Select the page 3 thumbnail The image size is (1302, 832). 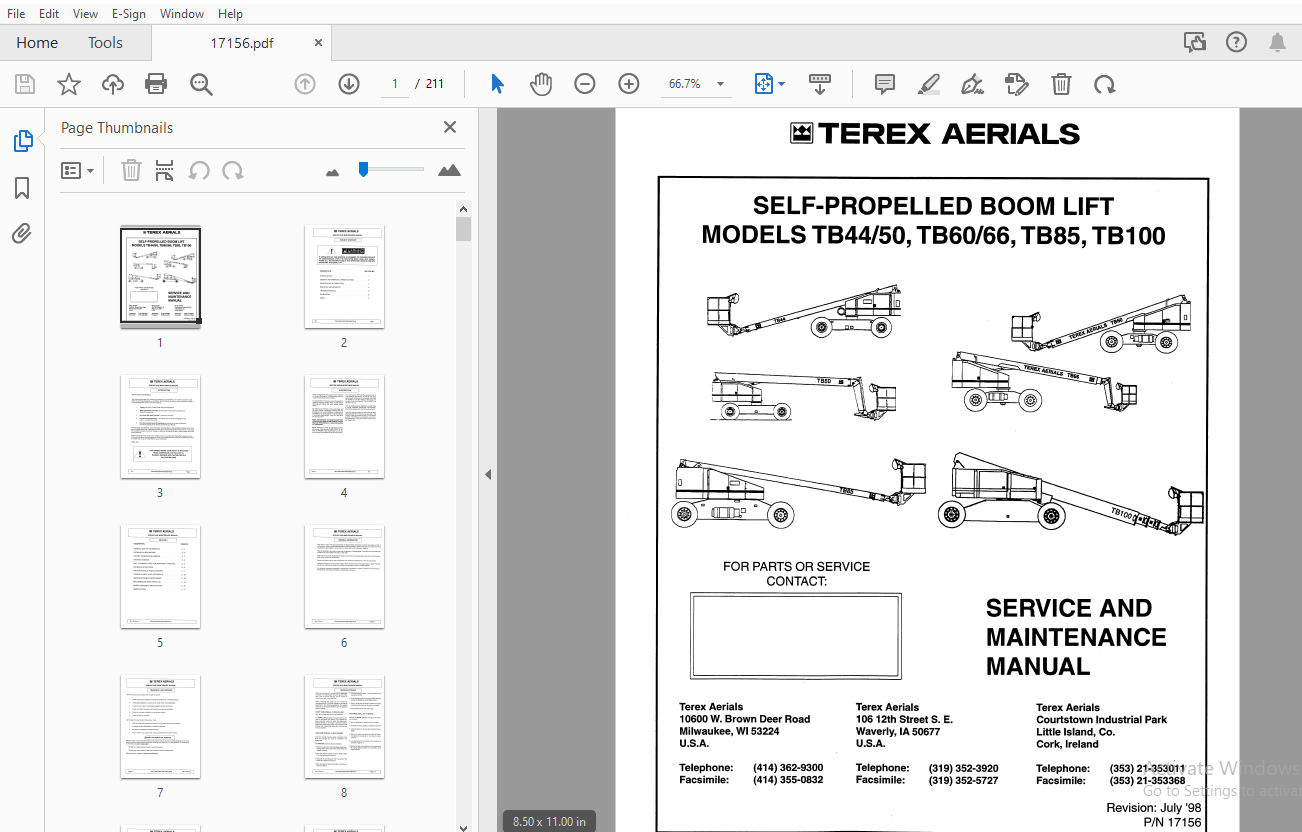coord(160,426)
